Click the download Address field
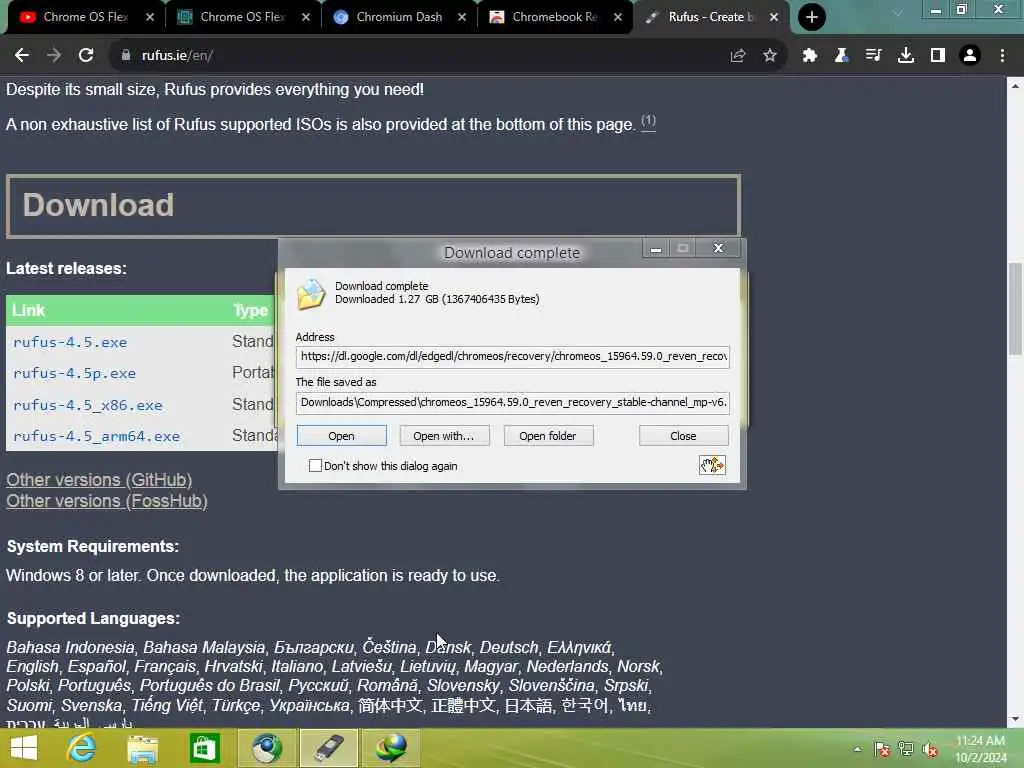 point(513,357)
